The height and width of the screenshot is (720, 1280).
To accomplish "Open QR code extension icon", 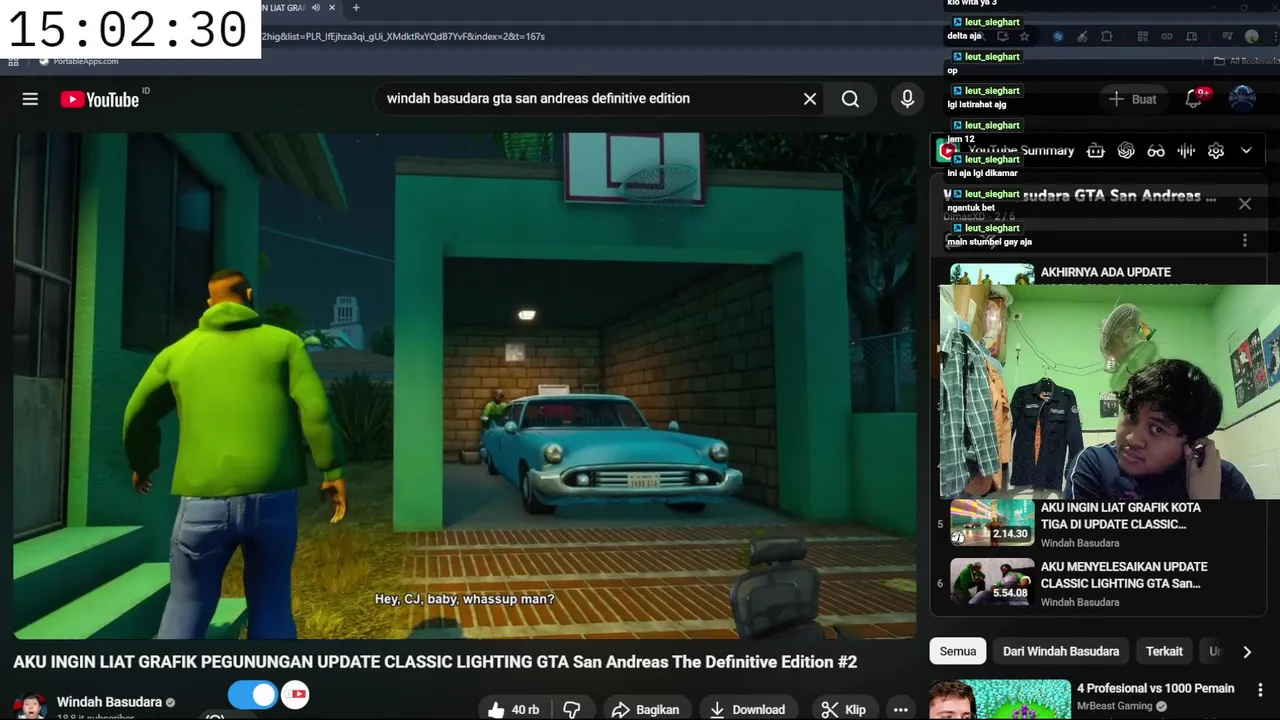I will [1142, 36].
